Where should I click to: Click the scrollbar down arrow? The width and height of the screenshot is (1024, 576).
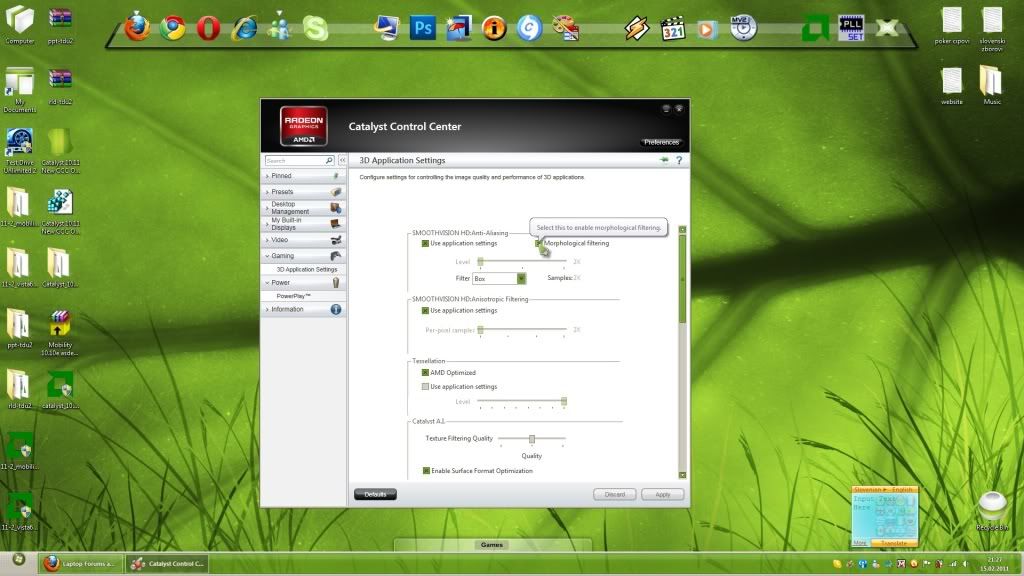(682, 475)
